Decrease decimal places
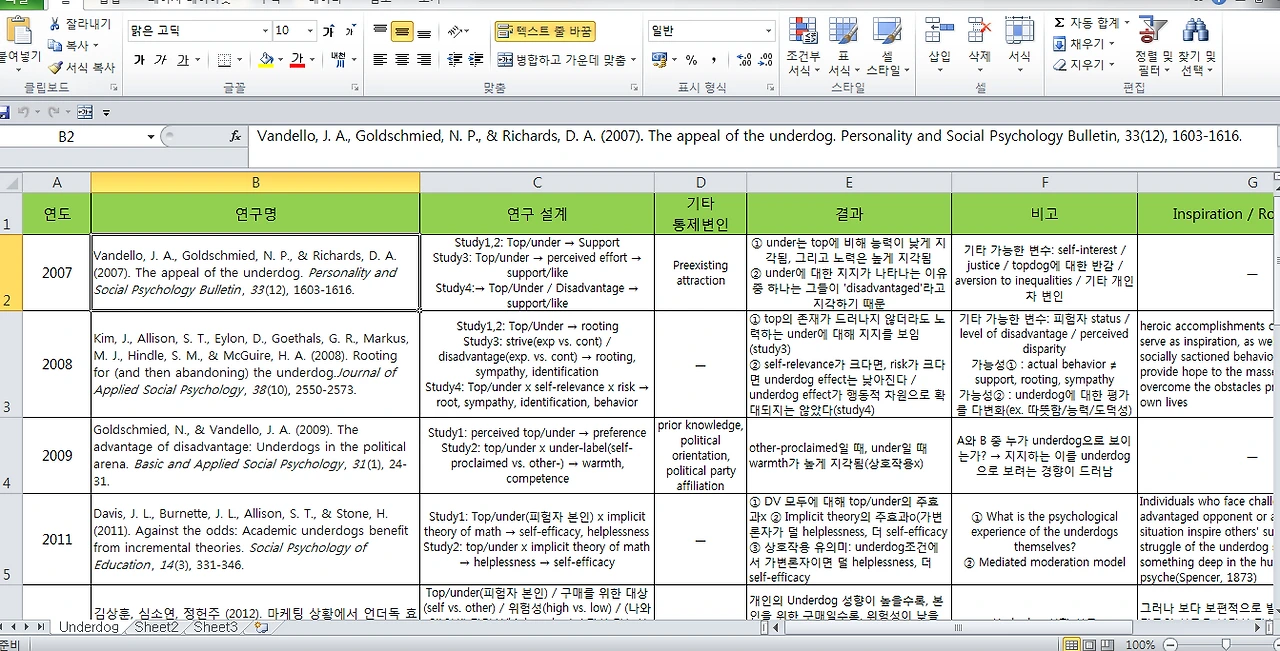The image size is (1280, 651). (764, 60)
